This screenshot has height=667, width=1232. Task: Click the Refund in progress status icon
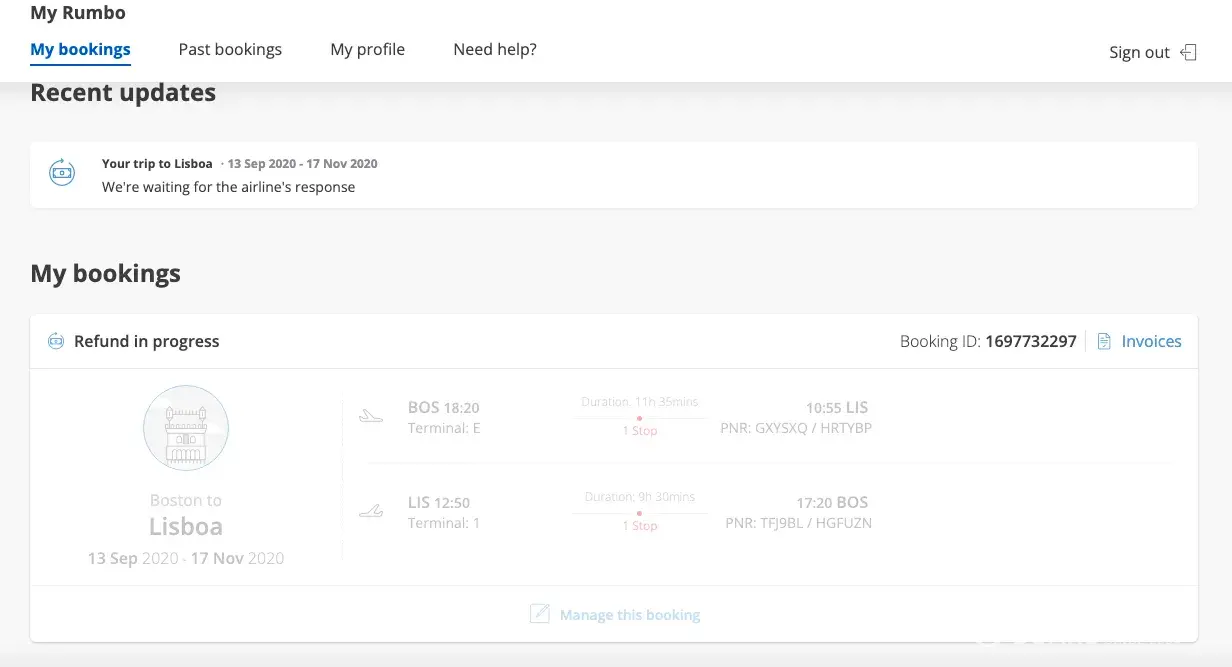[56, 342]
